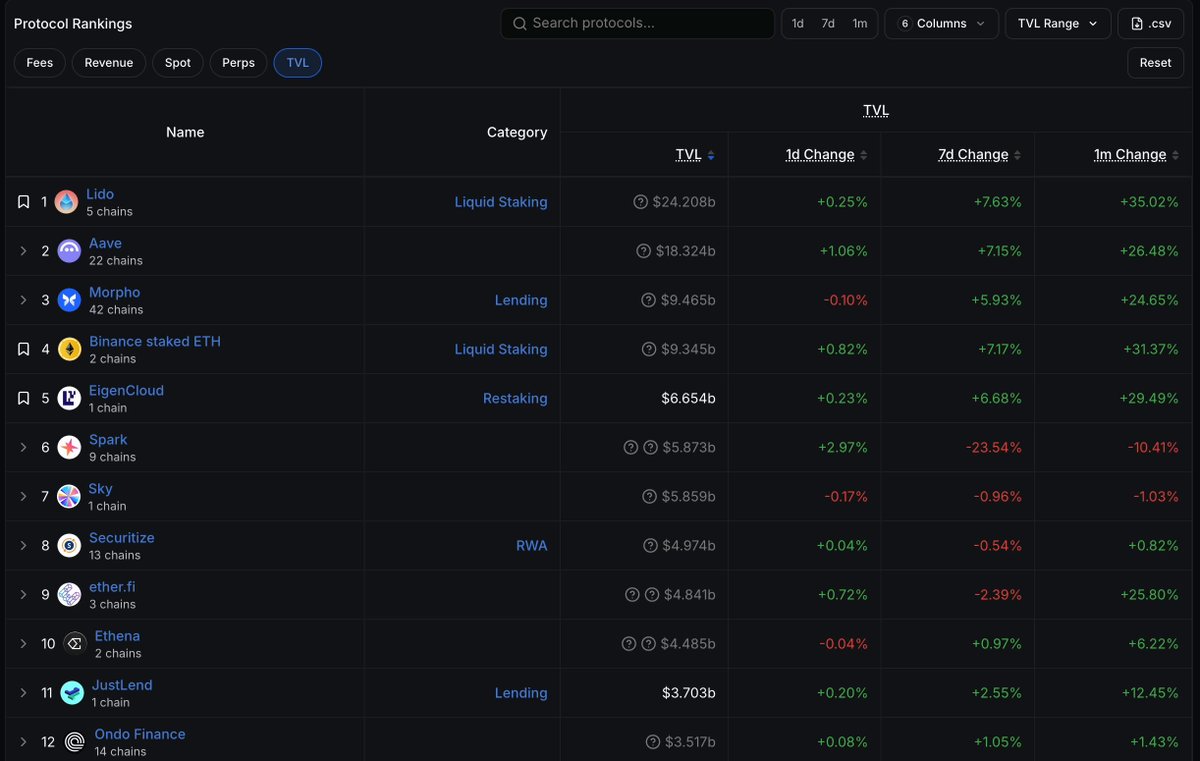Expand the Spark row
Image resolution: width=1200 pixels, height=761 pixels.
pyautogui.click(x=24, y=447)
